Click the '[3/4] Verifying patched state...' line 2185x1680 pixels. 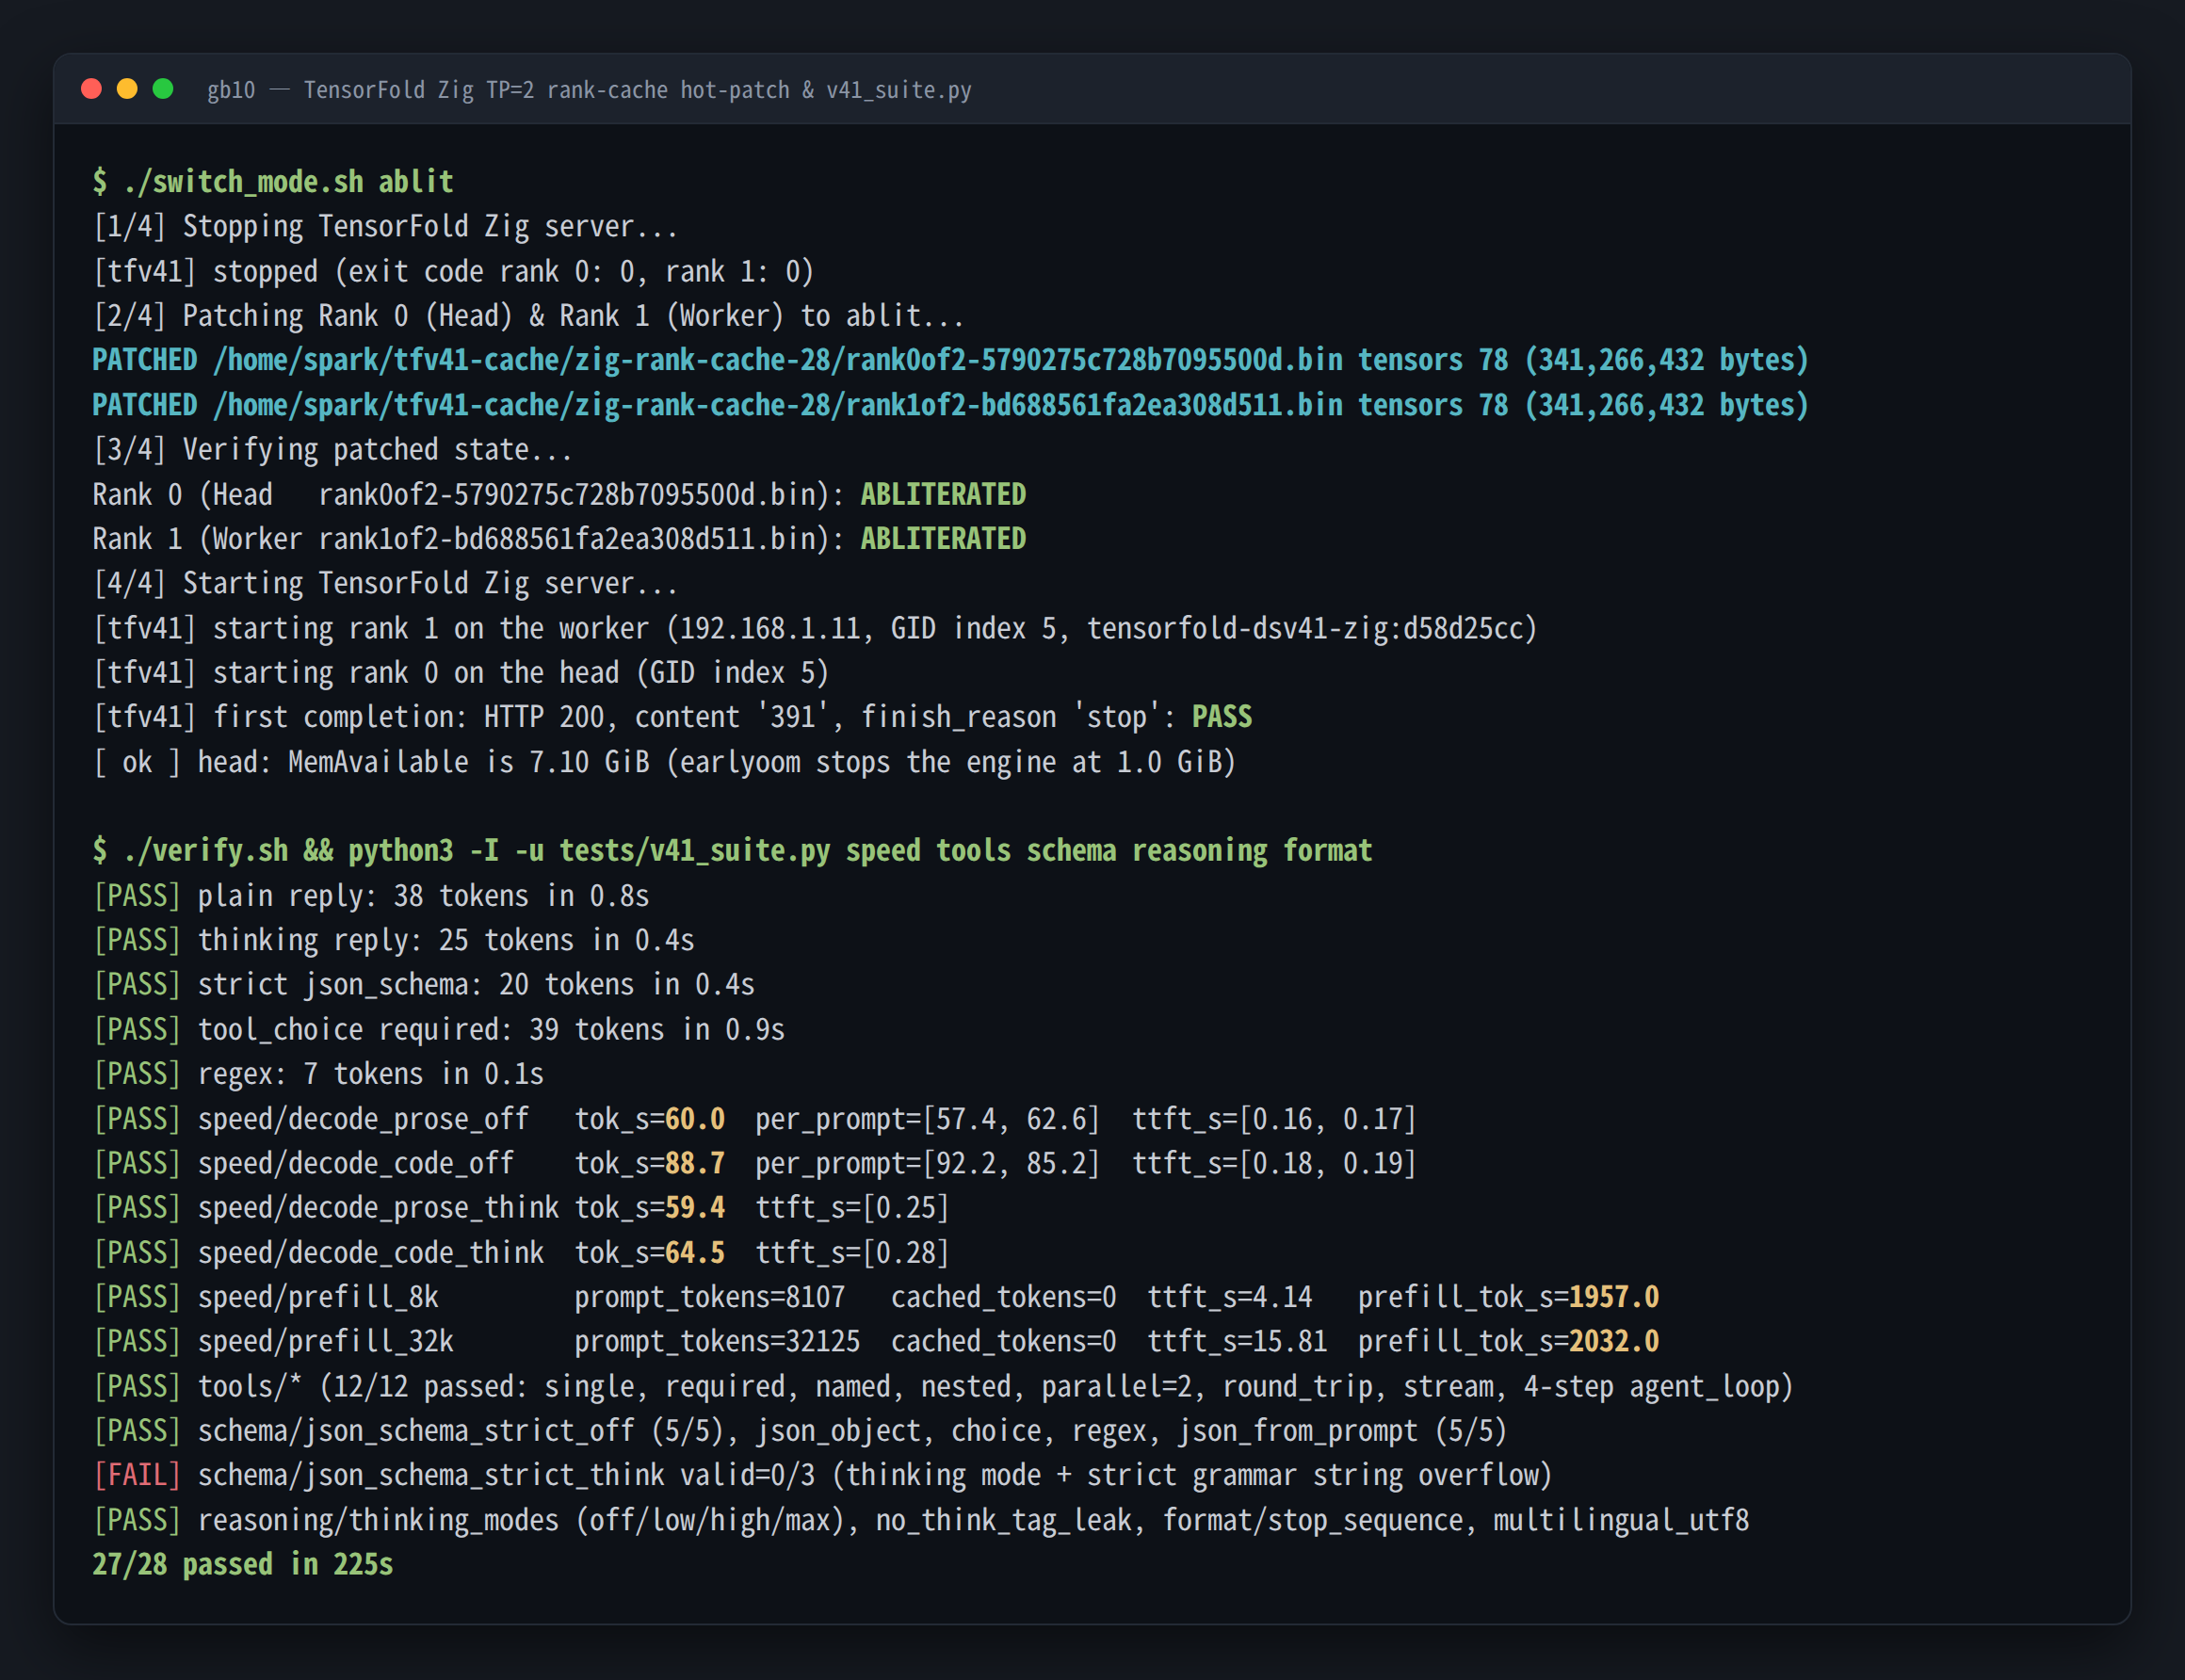click(332, 450)
